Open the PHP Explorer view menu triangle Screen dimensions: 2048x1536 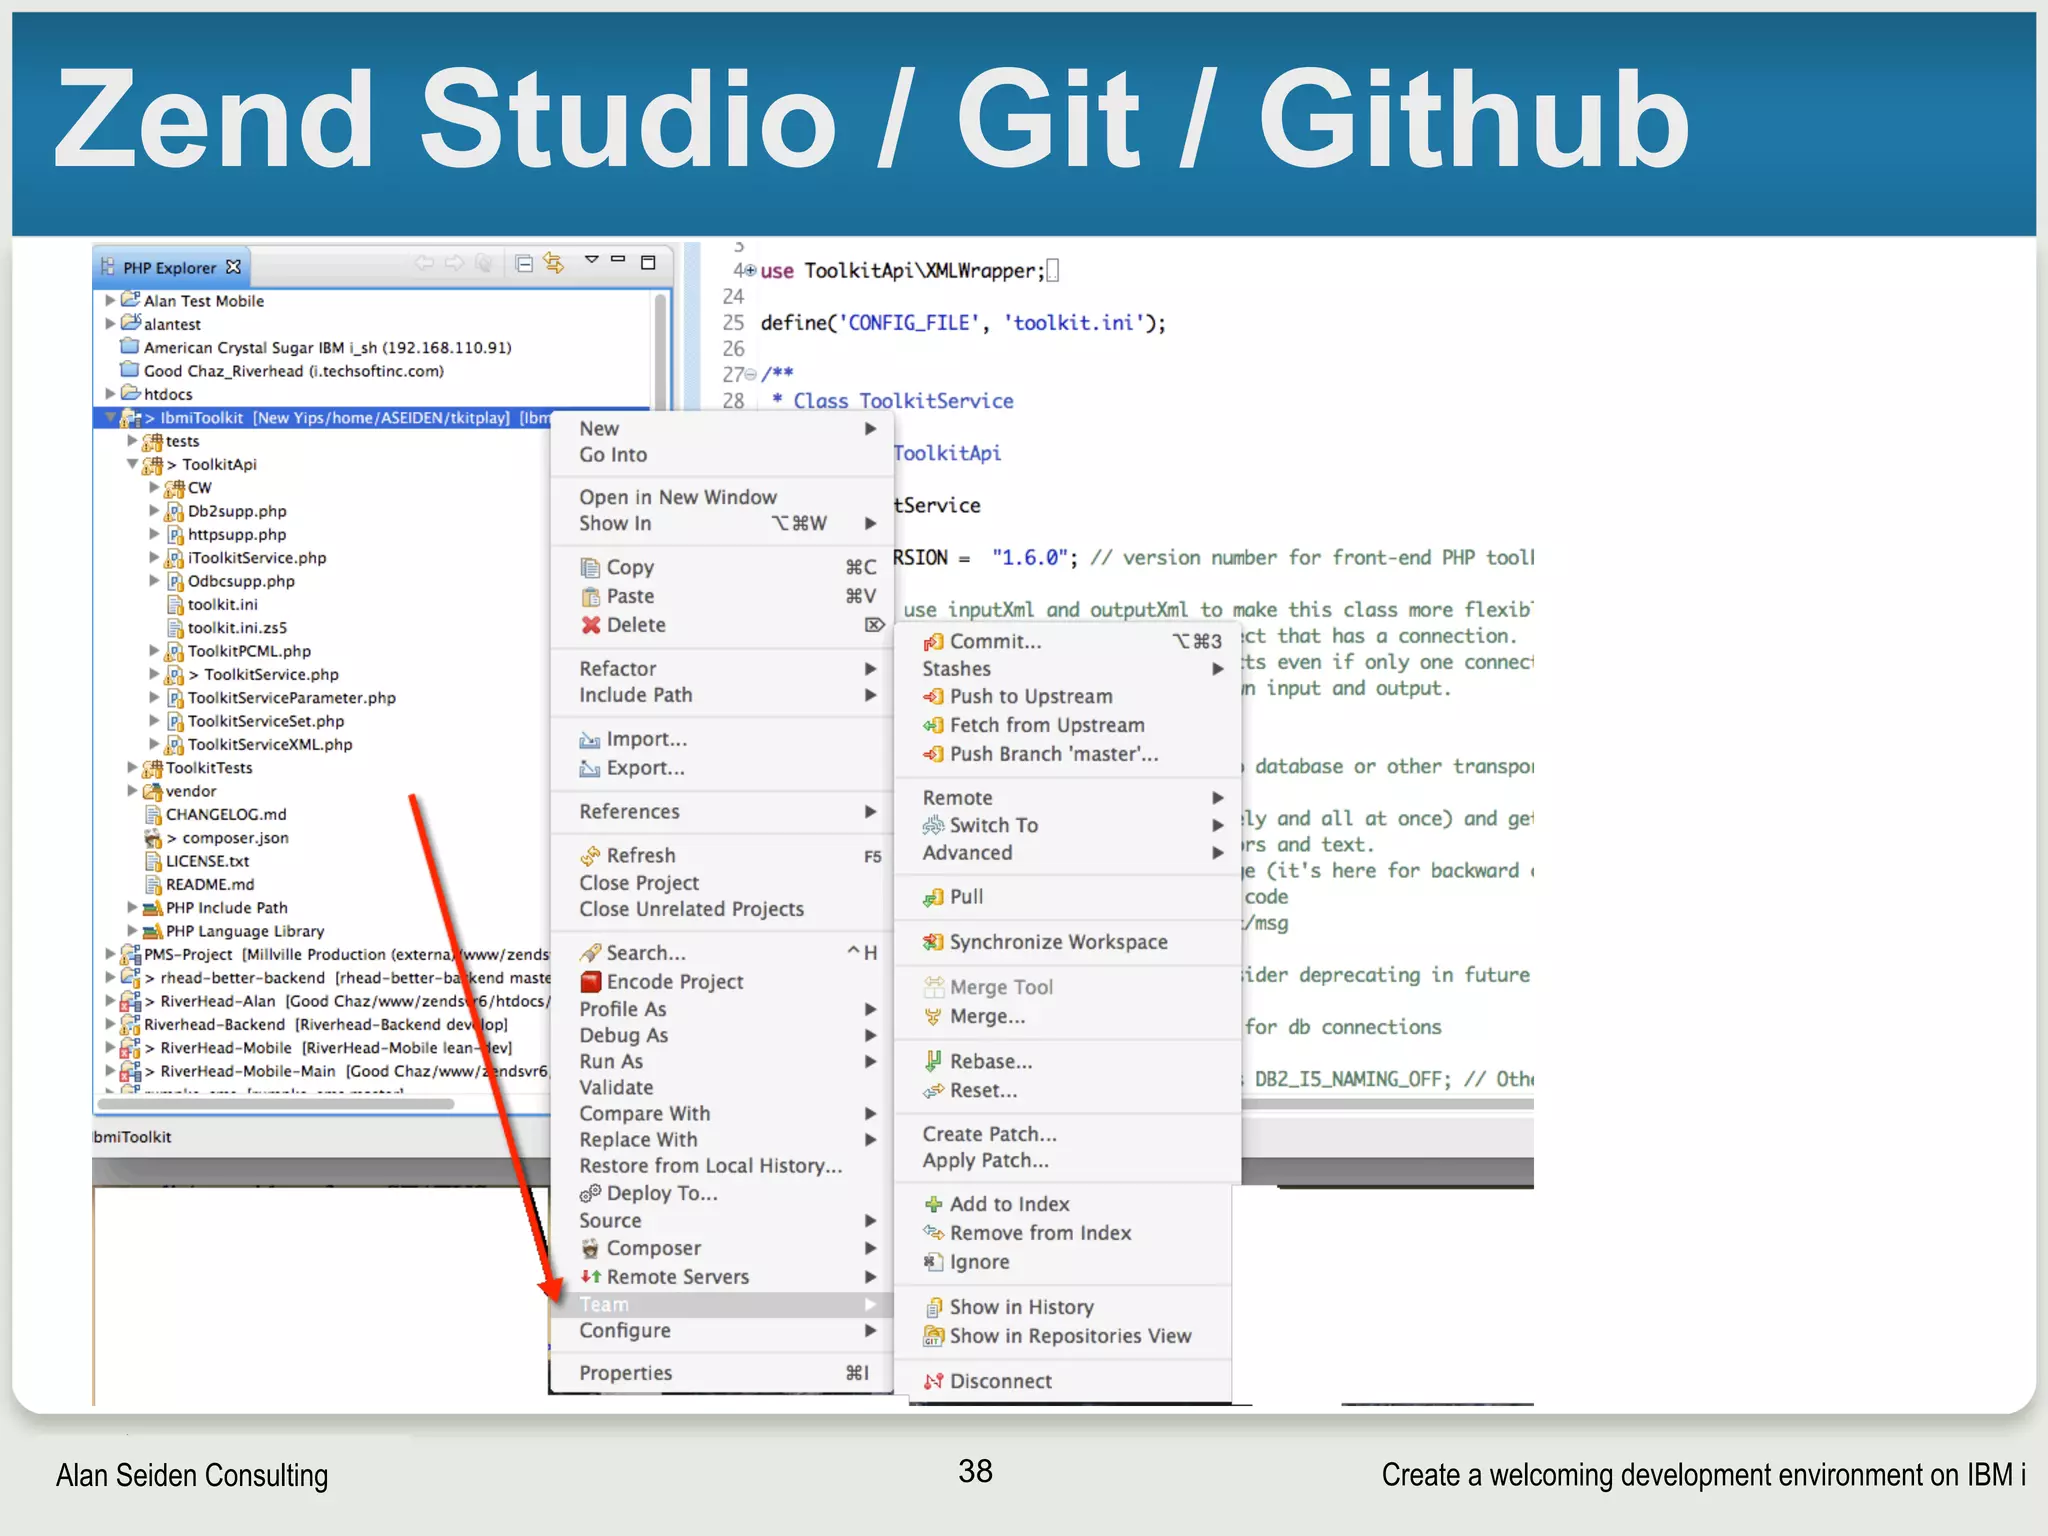[x=591, y=260]
